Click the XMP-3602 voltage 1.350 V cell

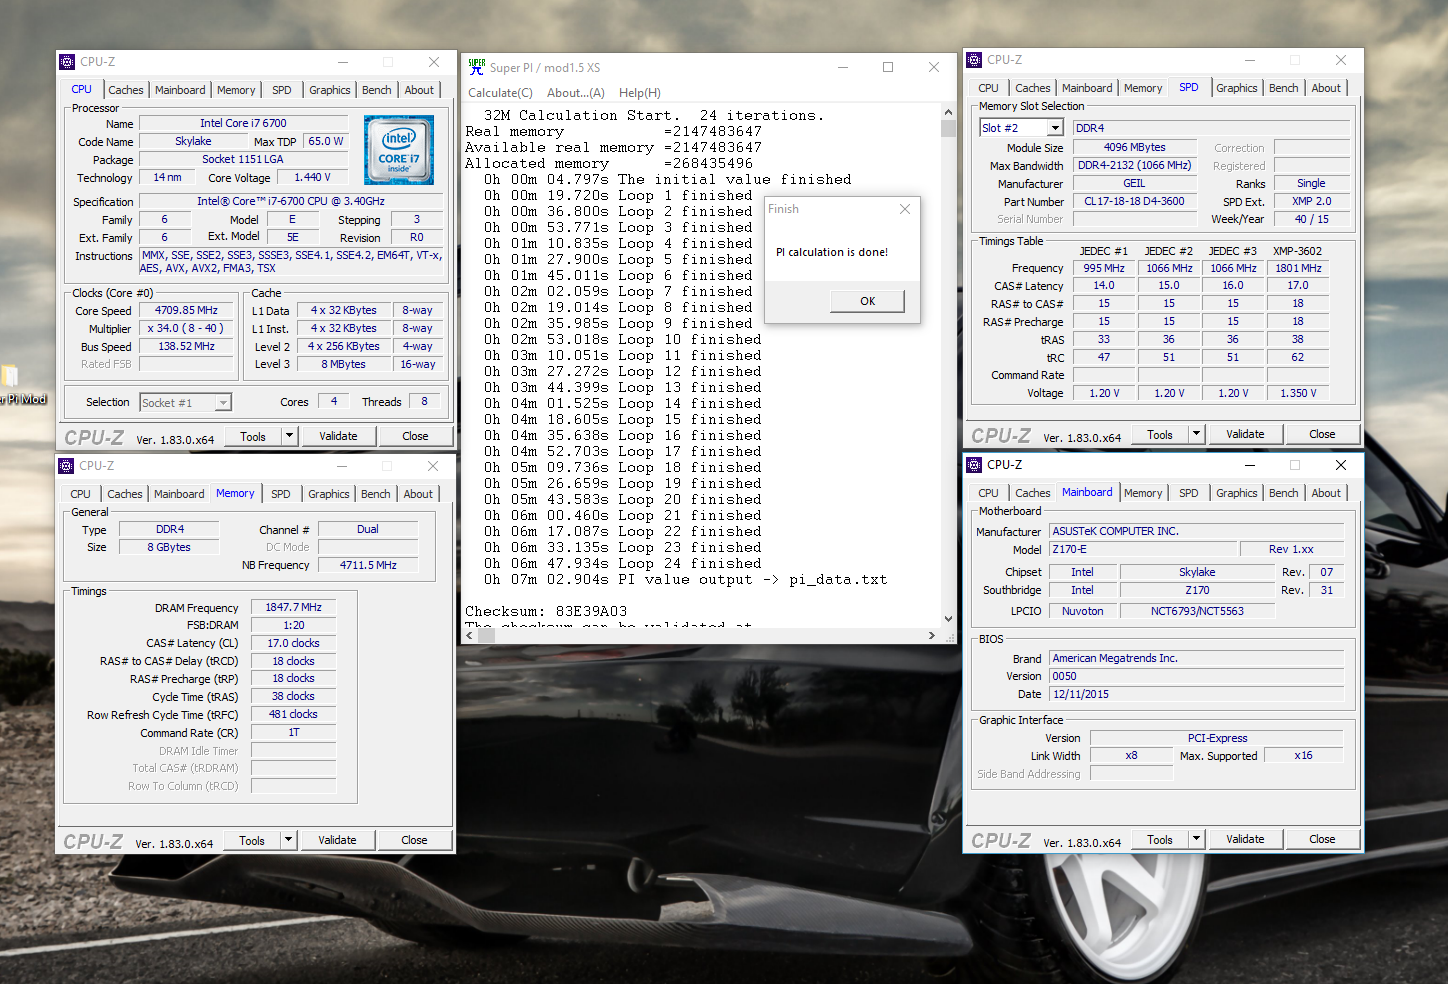coord(1298,393)
